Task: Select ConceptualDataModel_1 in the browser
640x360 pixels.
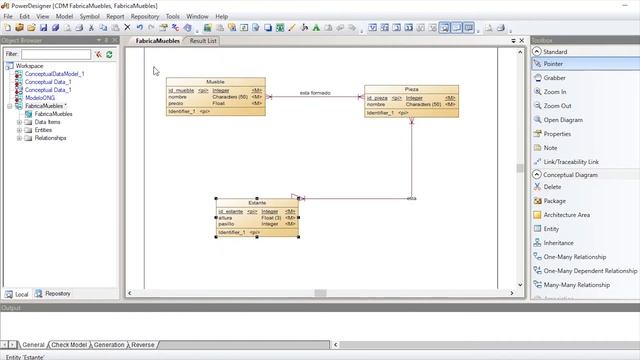Action: pos(54,74)
